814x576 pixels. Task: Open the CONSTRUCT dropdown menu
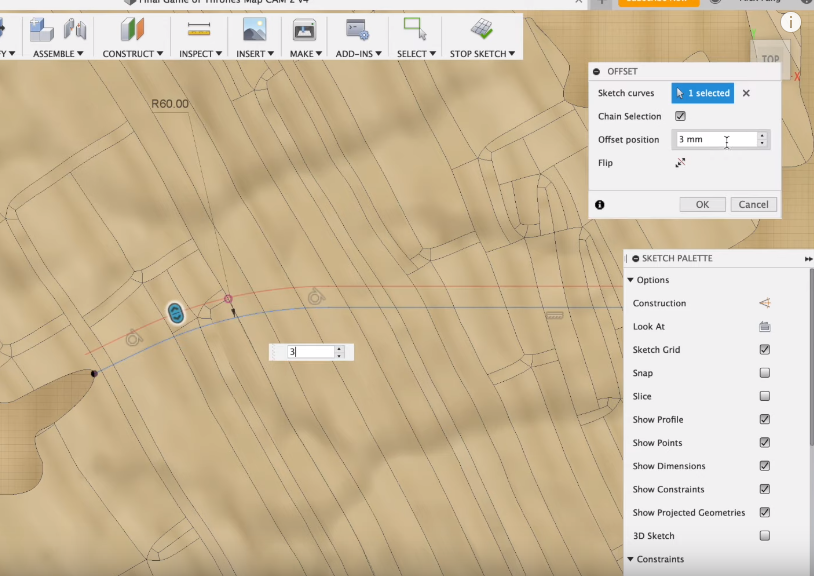click(133, 53)
